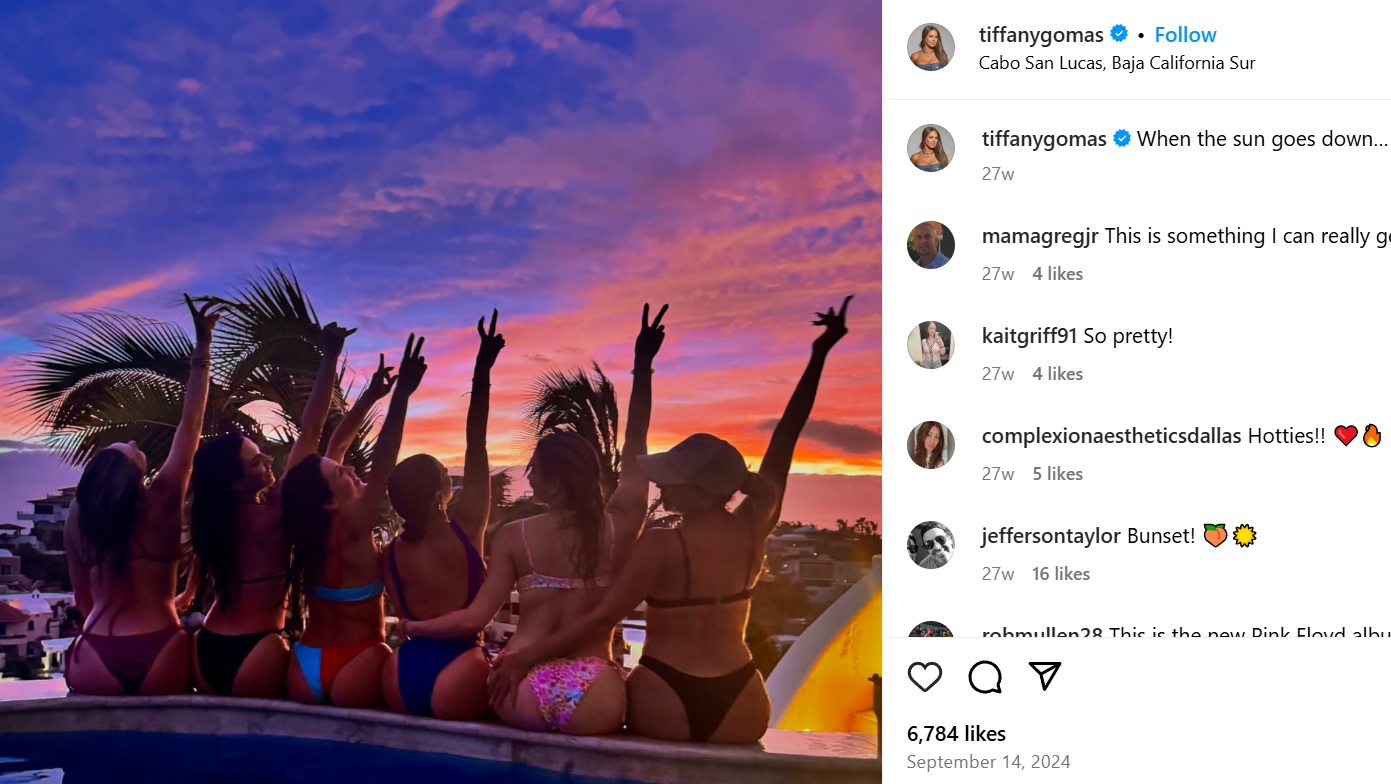This screenshot has height=784, width=1391.
Task: View 16 likes on jeffersontaylor's comment
Action: 1061,573
